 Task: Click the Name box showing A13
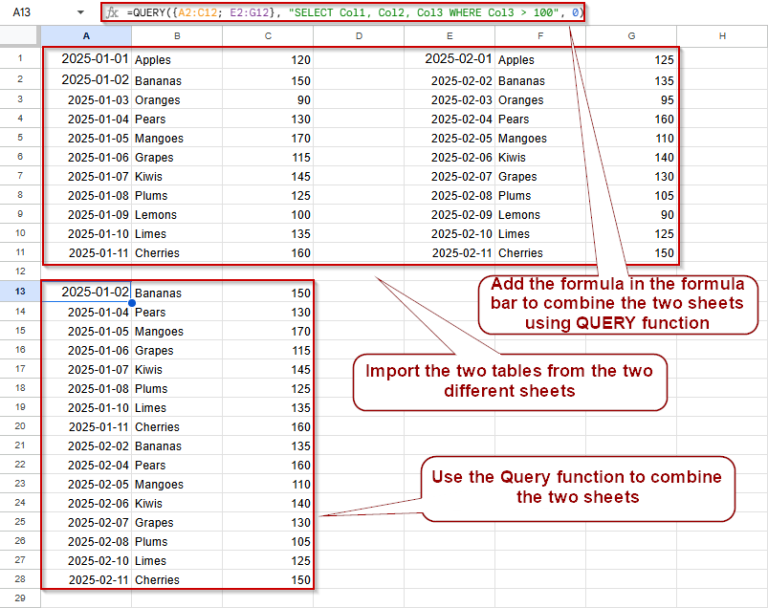tap(30, 13)
